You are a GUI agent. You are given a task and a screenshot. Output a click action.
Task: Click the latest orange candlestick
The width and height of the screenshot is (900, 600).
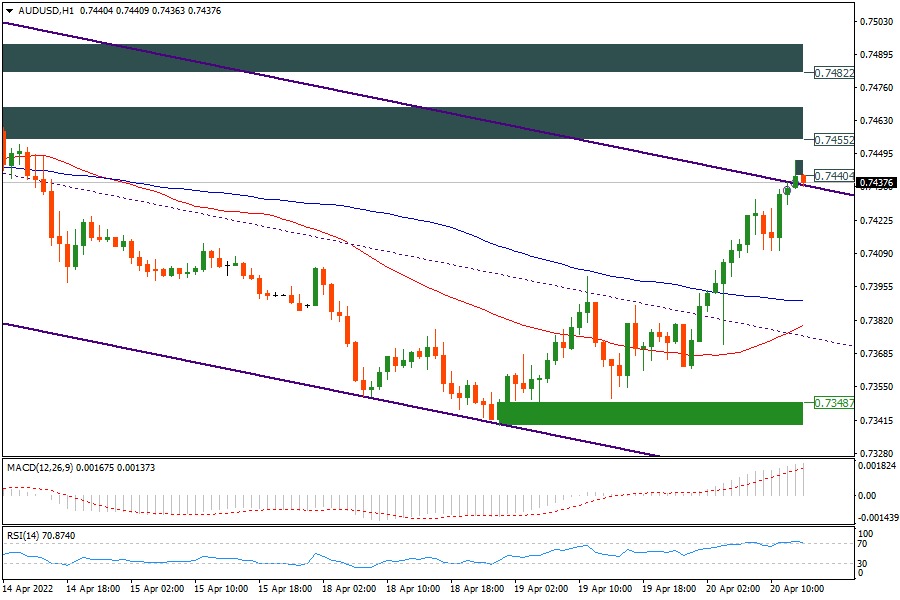803,179
